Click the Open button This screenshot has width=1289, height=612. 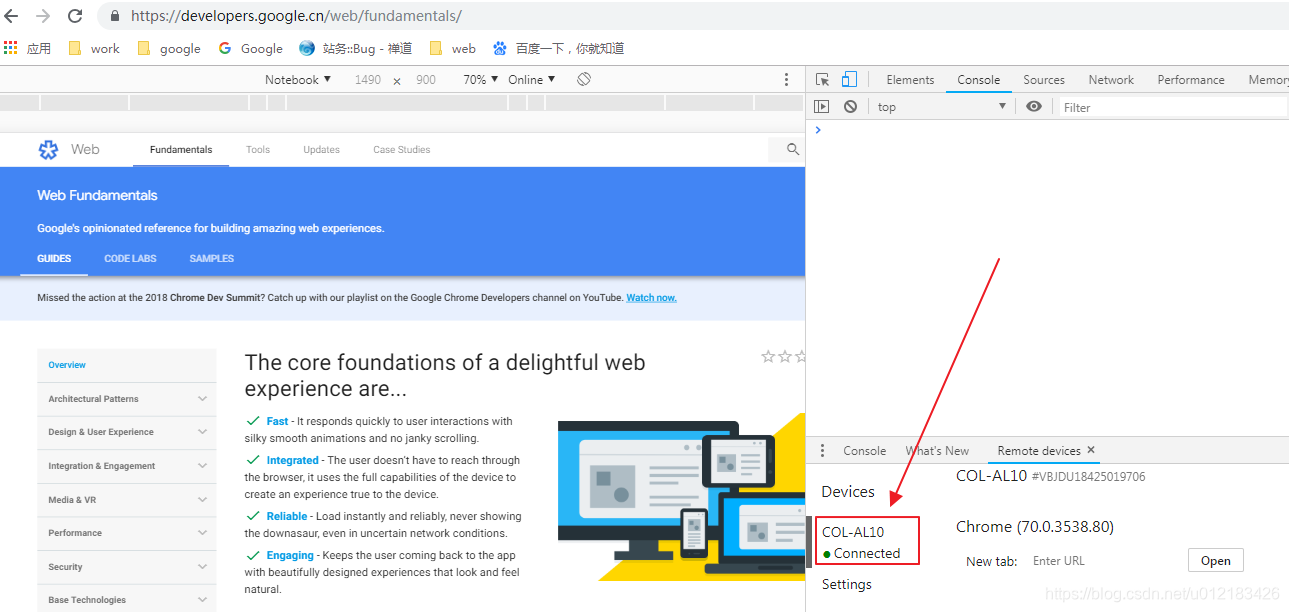click(x=1216, y=560)
